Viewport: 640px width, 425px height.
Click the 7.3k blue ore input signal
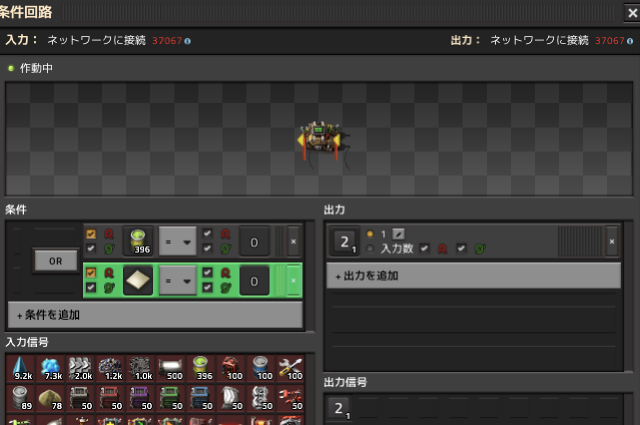(x=53, y=368)
